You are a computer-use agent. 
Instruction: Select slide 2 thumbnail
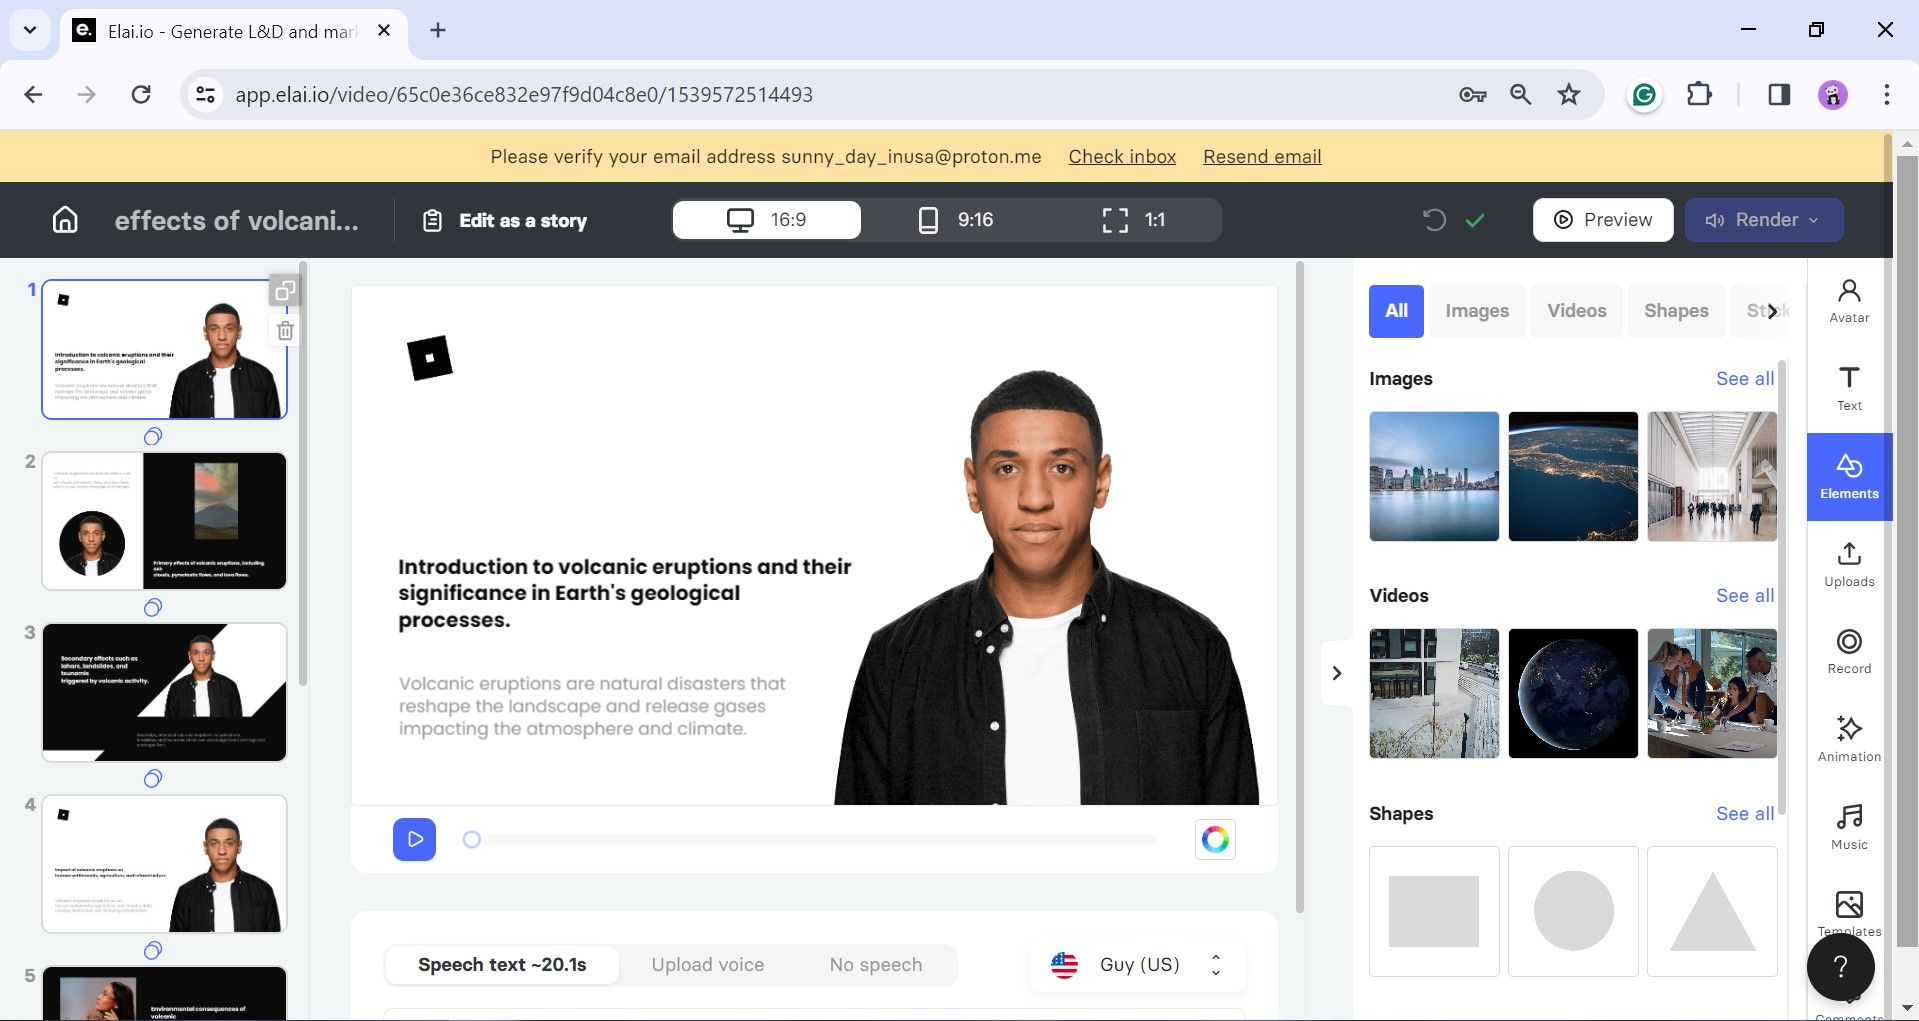[165, 521]
